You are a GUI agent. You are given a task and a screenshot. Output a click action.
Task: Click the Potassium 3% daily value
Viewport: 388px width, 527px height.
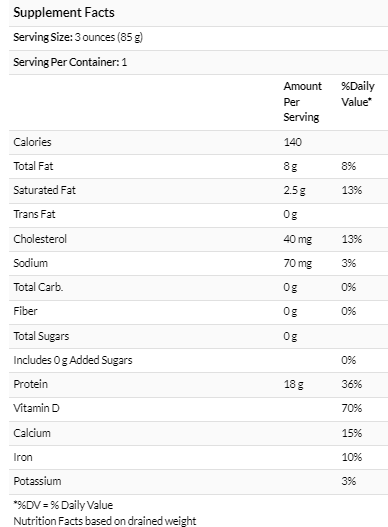349,481
